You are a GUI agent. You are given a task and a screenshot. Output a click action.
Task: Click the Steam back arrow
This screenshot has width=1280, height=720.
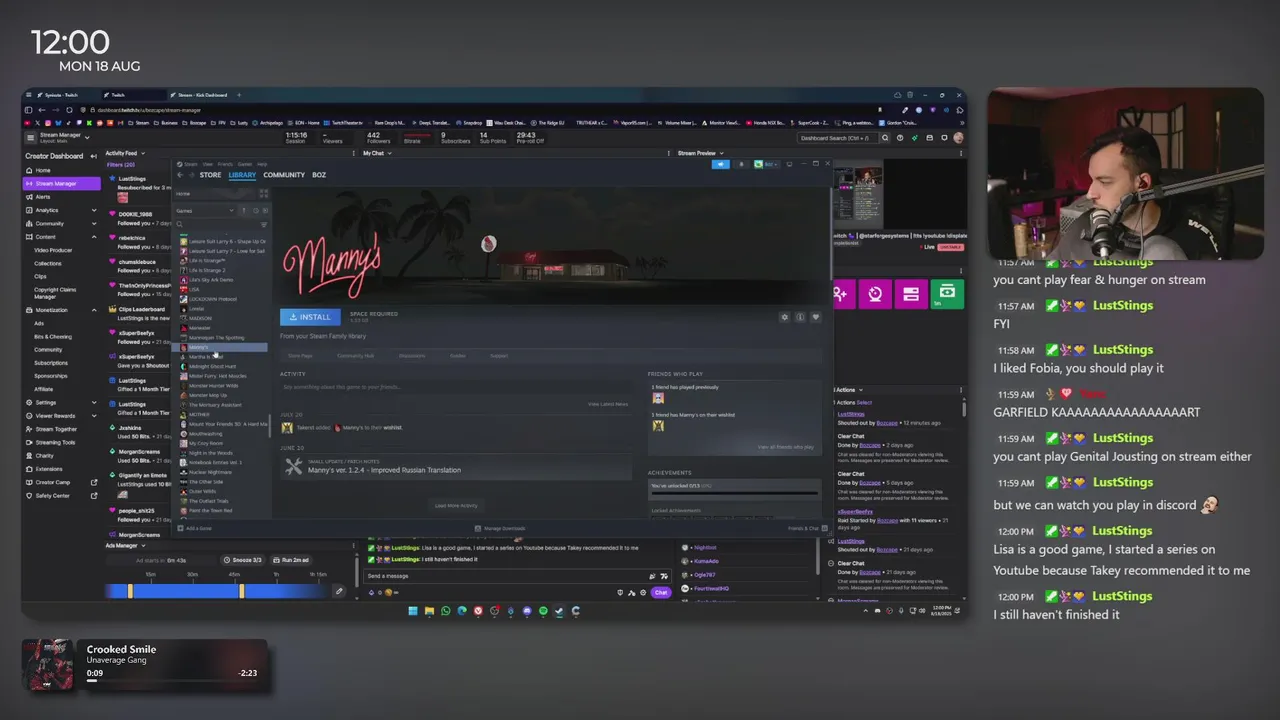pos(180,175)
